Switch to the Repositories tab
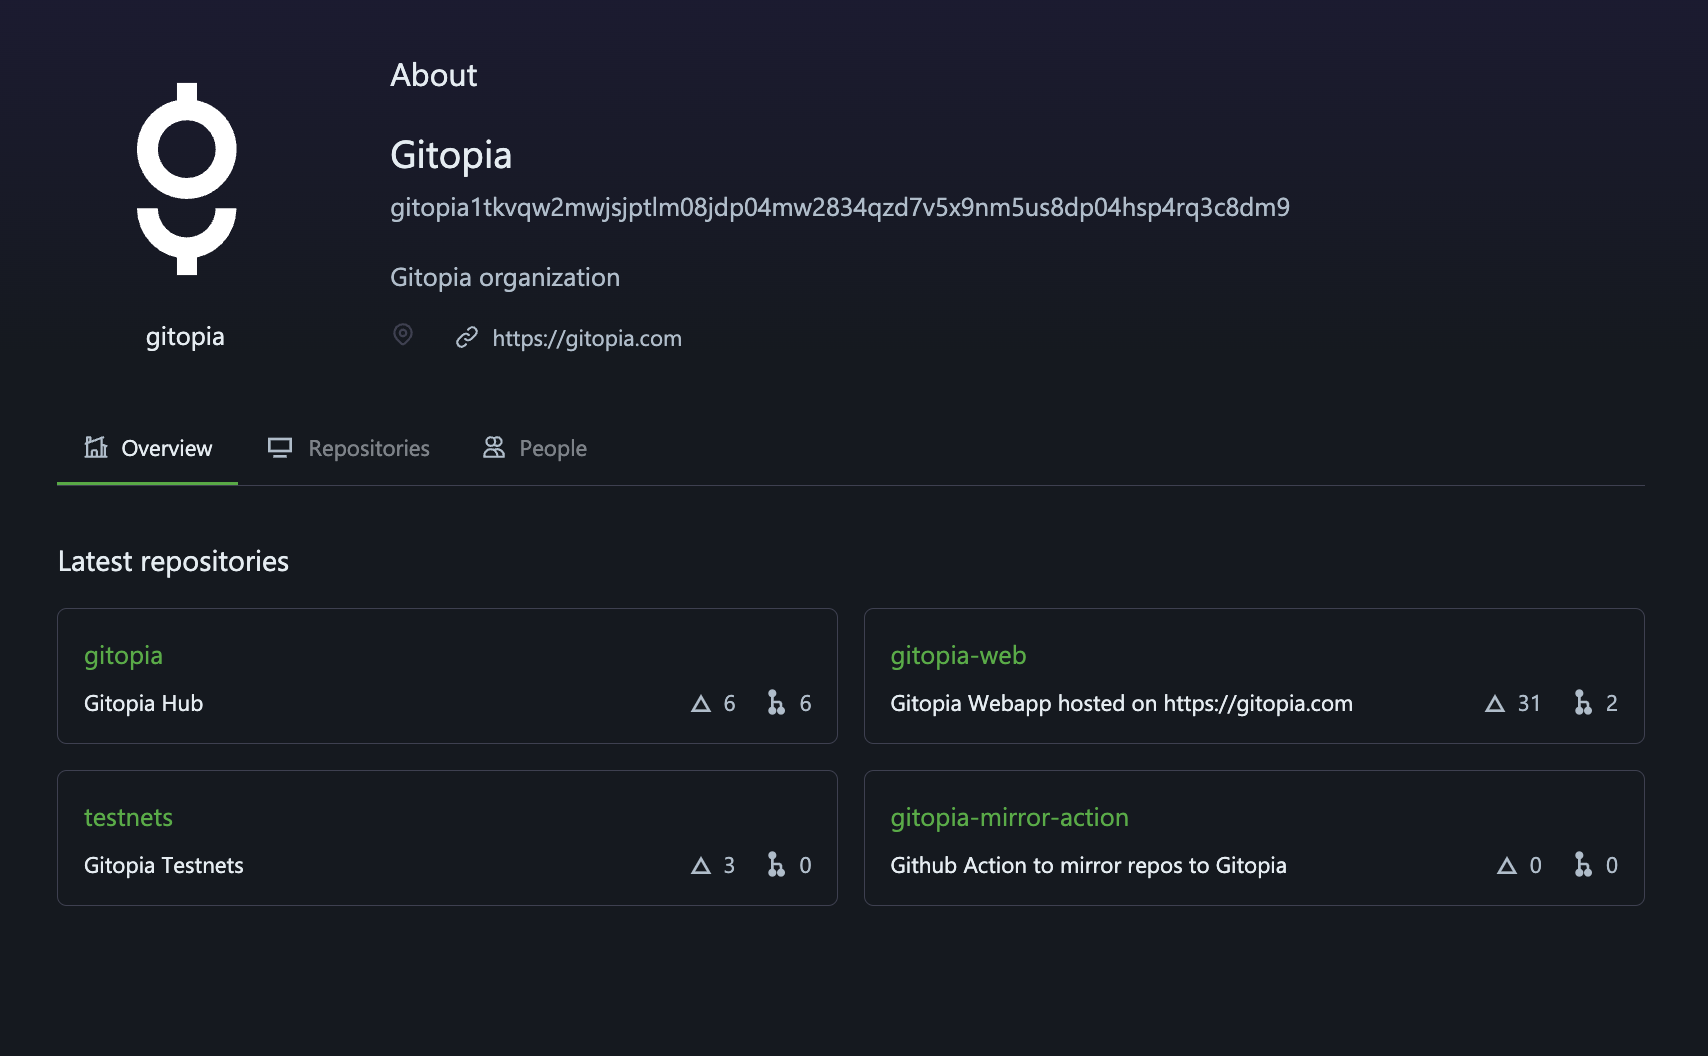The image size is (1708, 1056). point(348,448)
